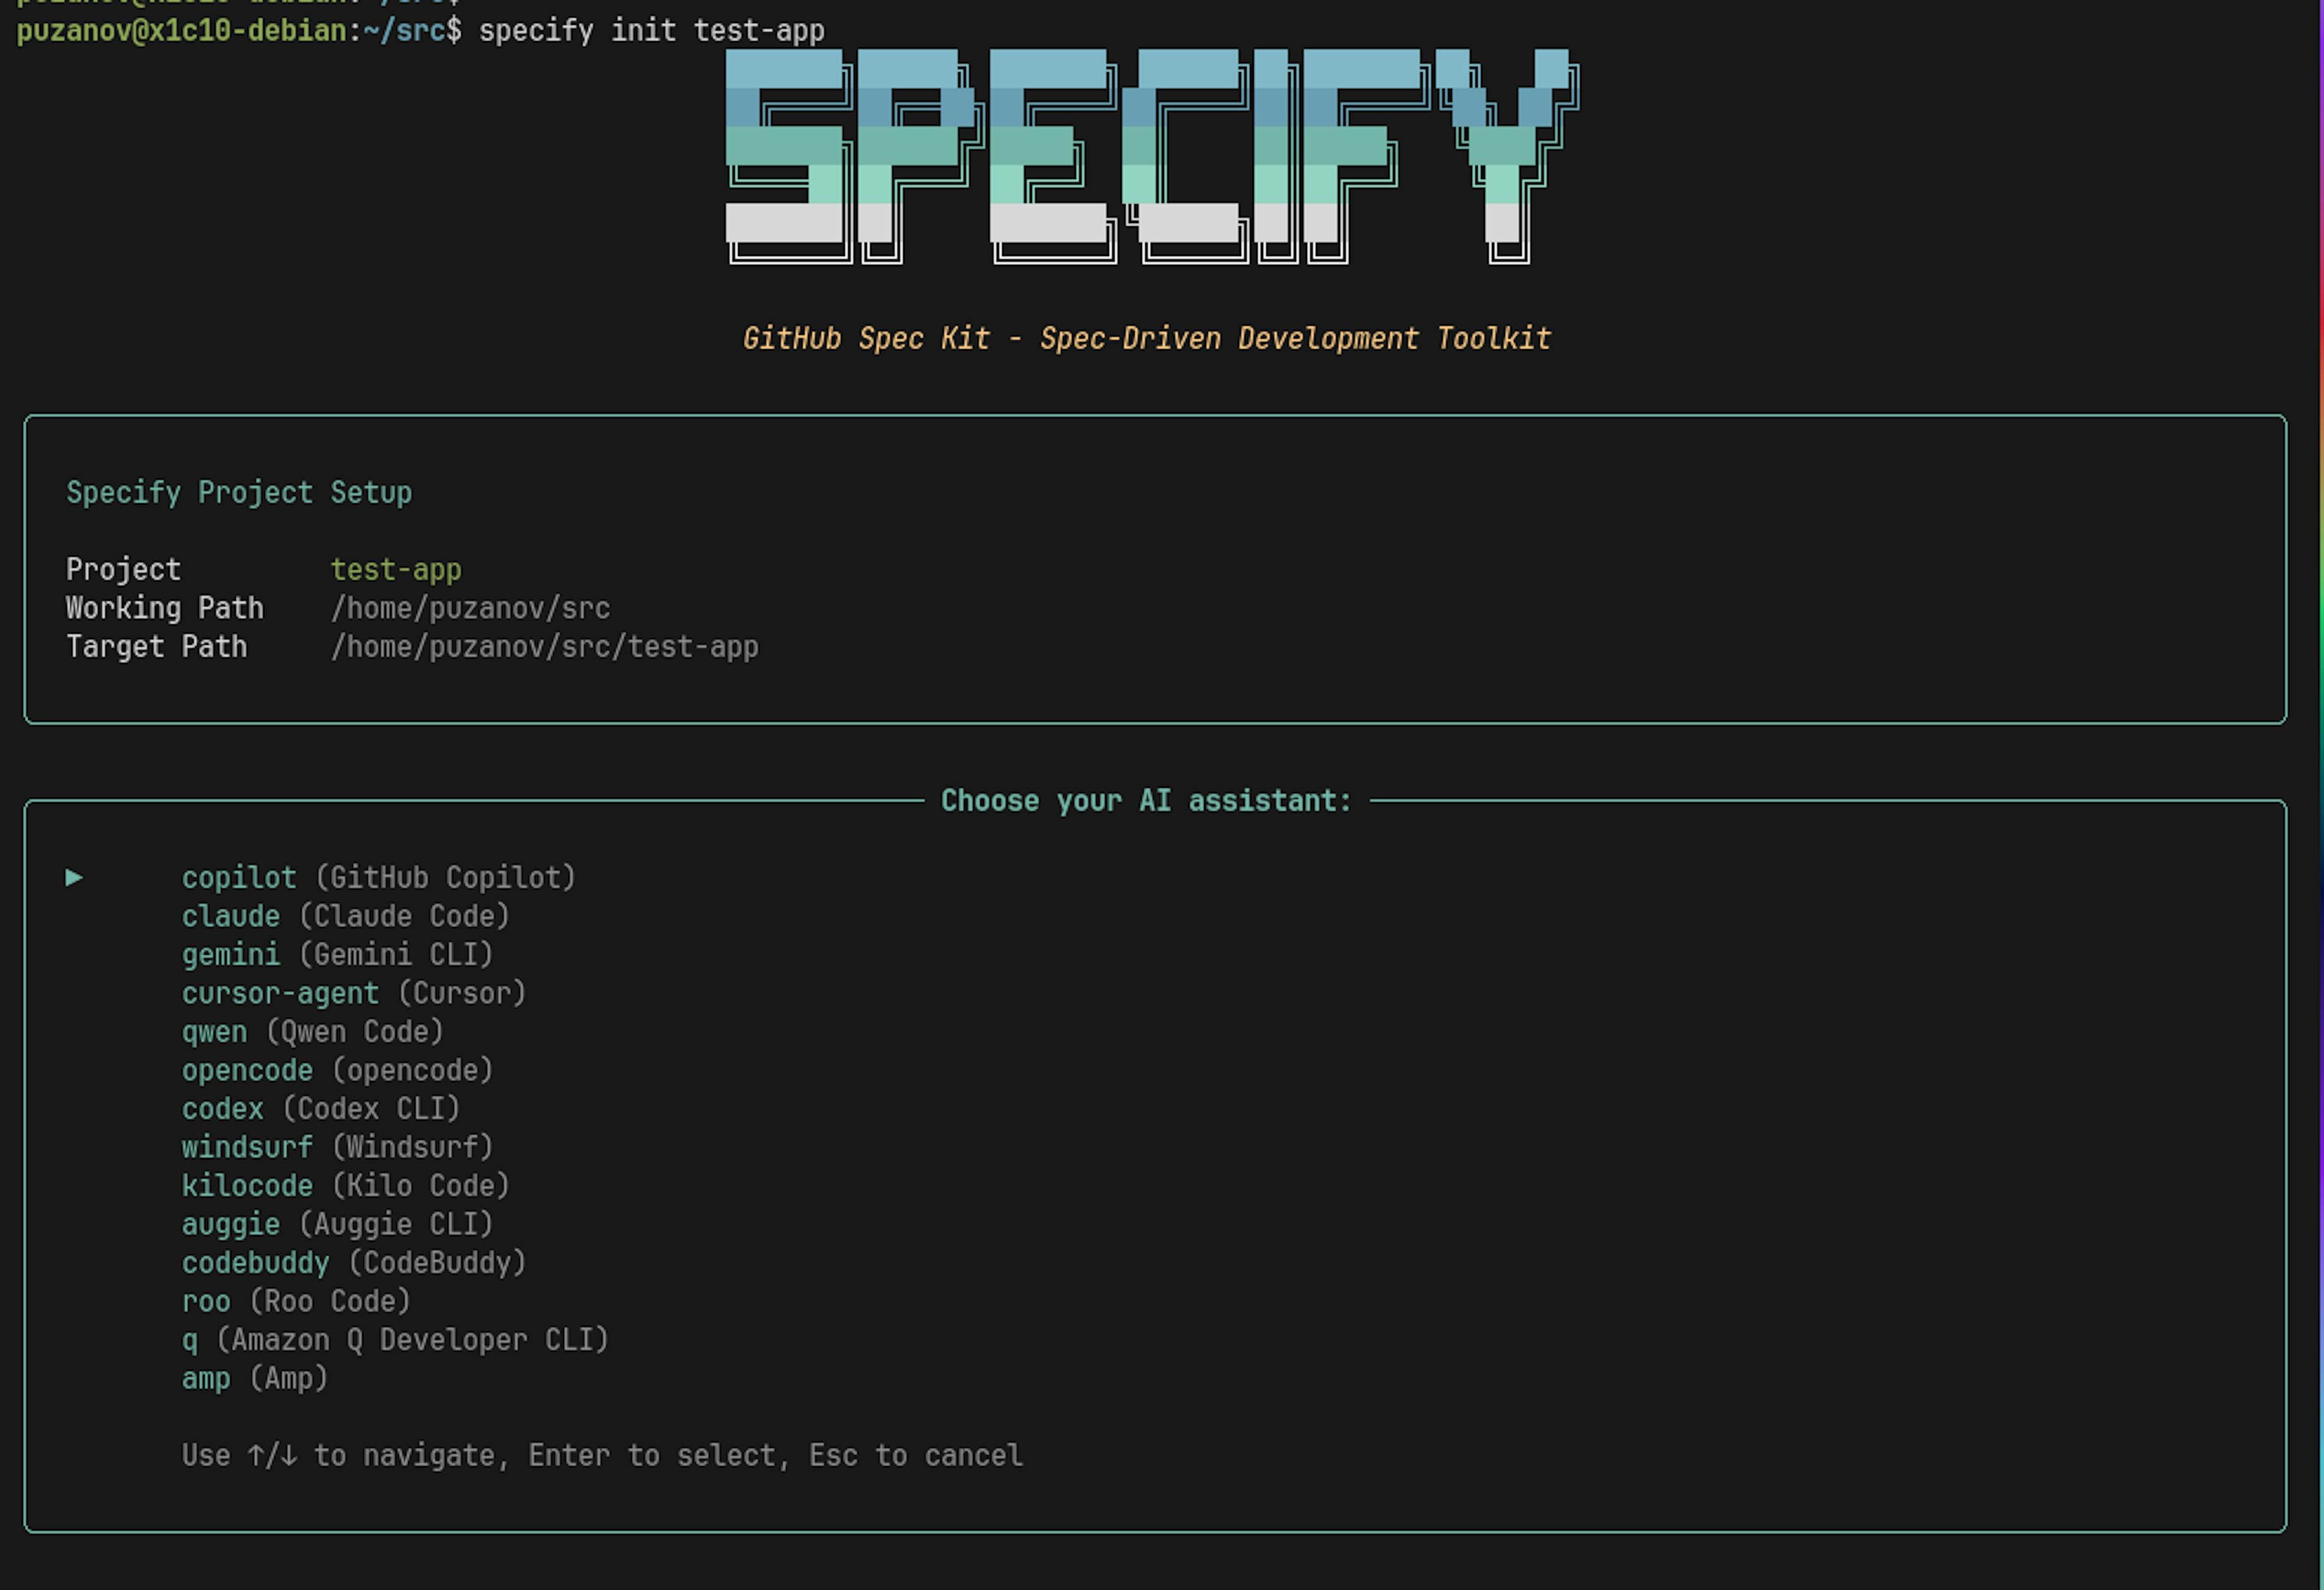Pick roo (Roo Code) option
This screenshot has height=1590, width=2324.
296,1301
